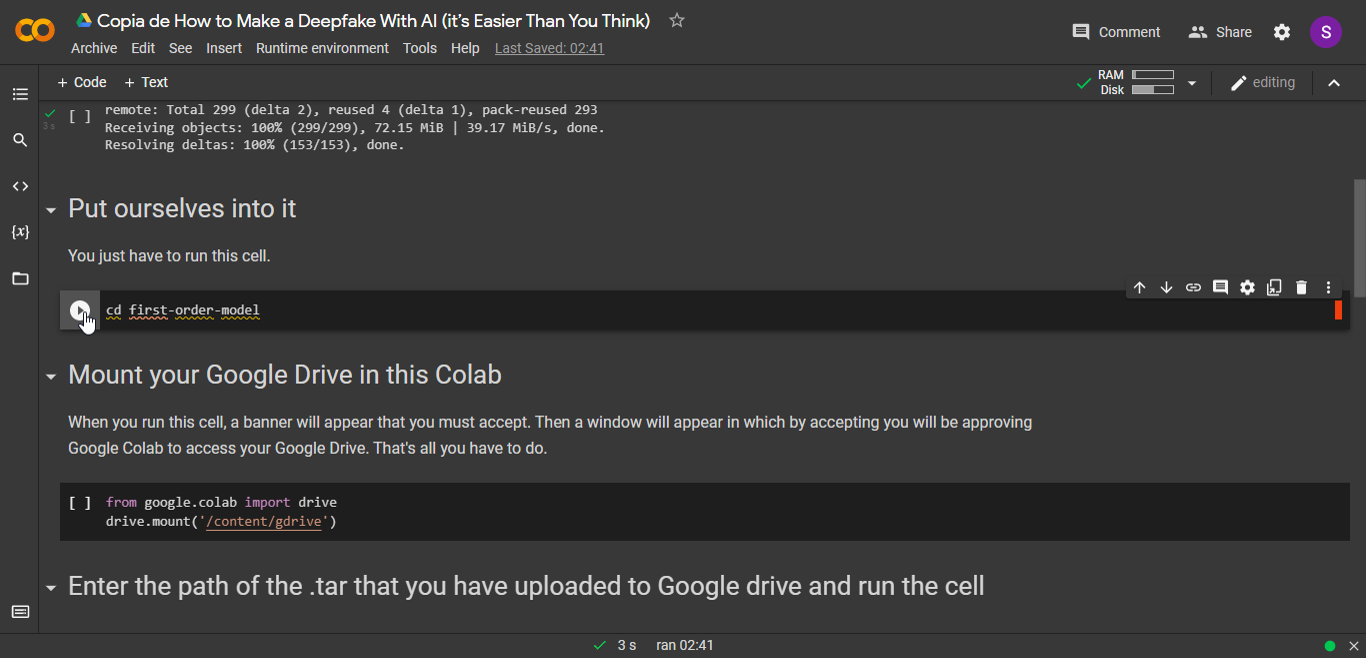Click the Share button
Image resolution: width=1366 pixels, height=658 pixels.
(1220, 32)
